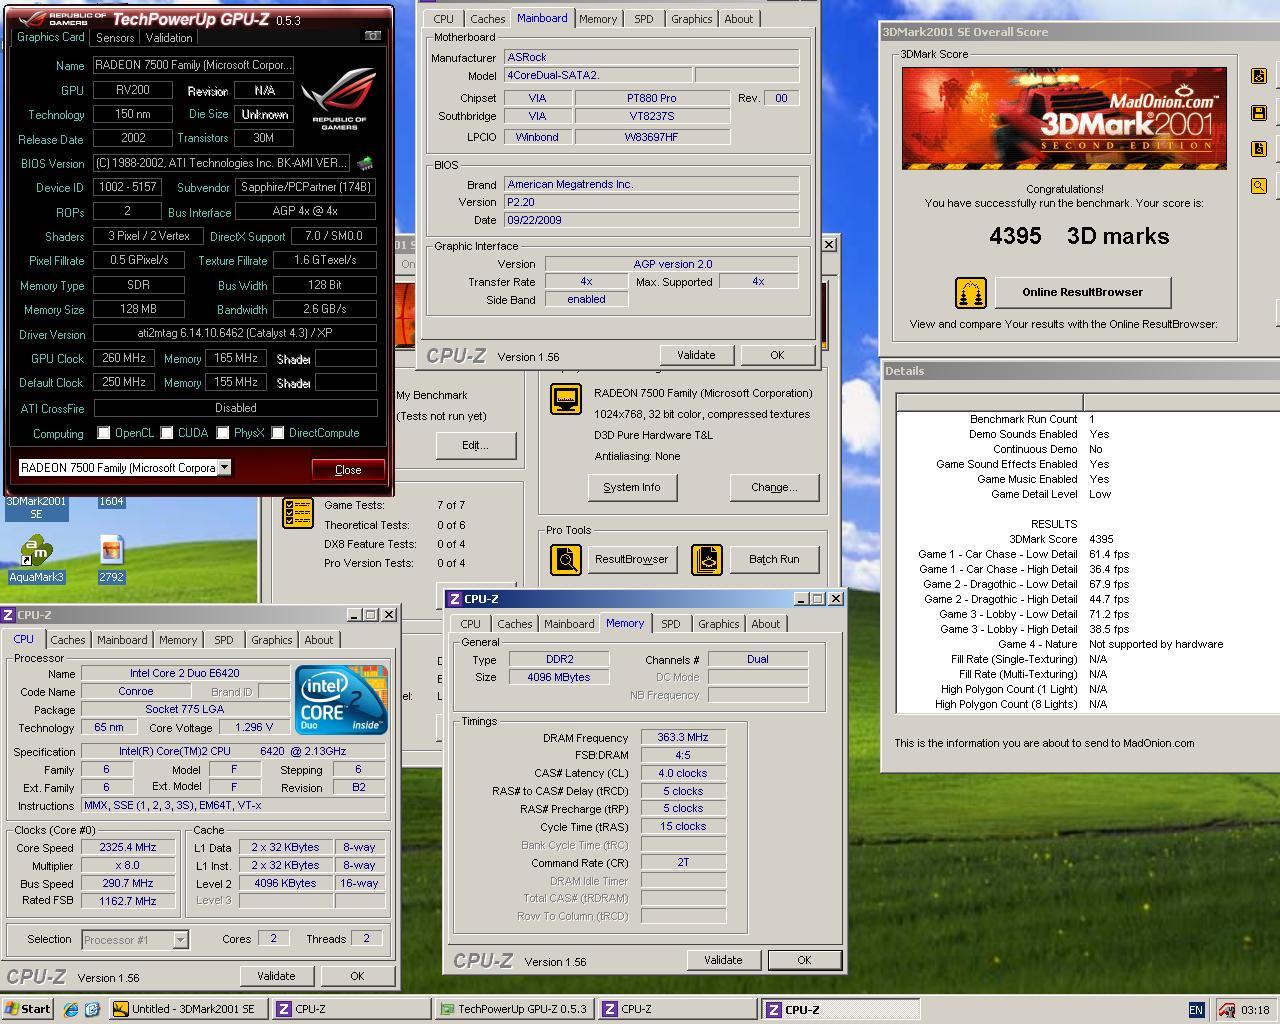Click Edit... benchmark button
This screenshot has width=1280, height=1024.
point(475,445)
